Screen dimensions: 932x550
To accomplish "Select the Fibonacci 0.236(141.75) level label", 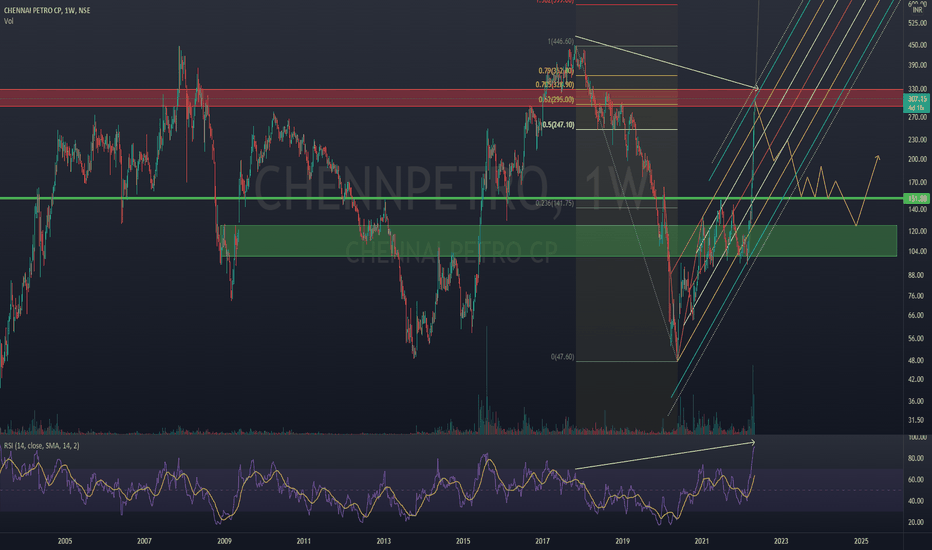I will click(555, 203).
